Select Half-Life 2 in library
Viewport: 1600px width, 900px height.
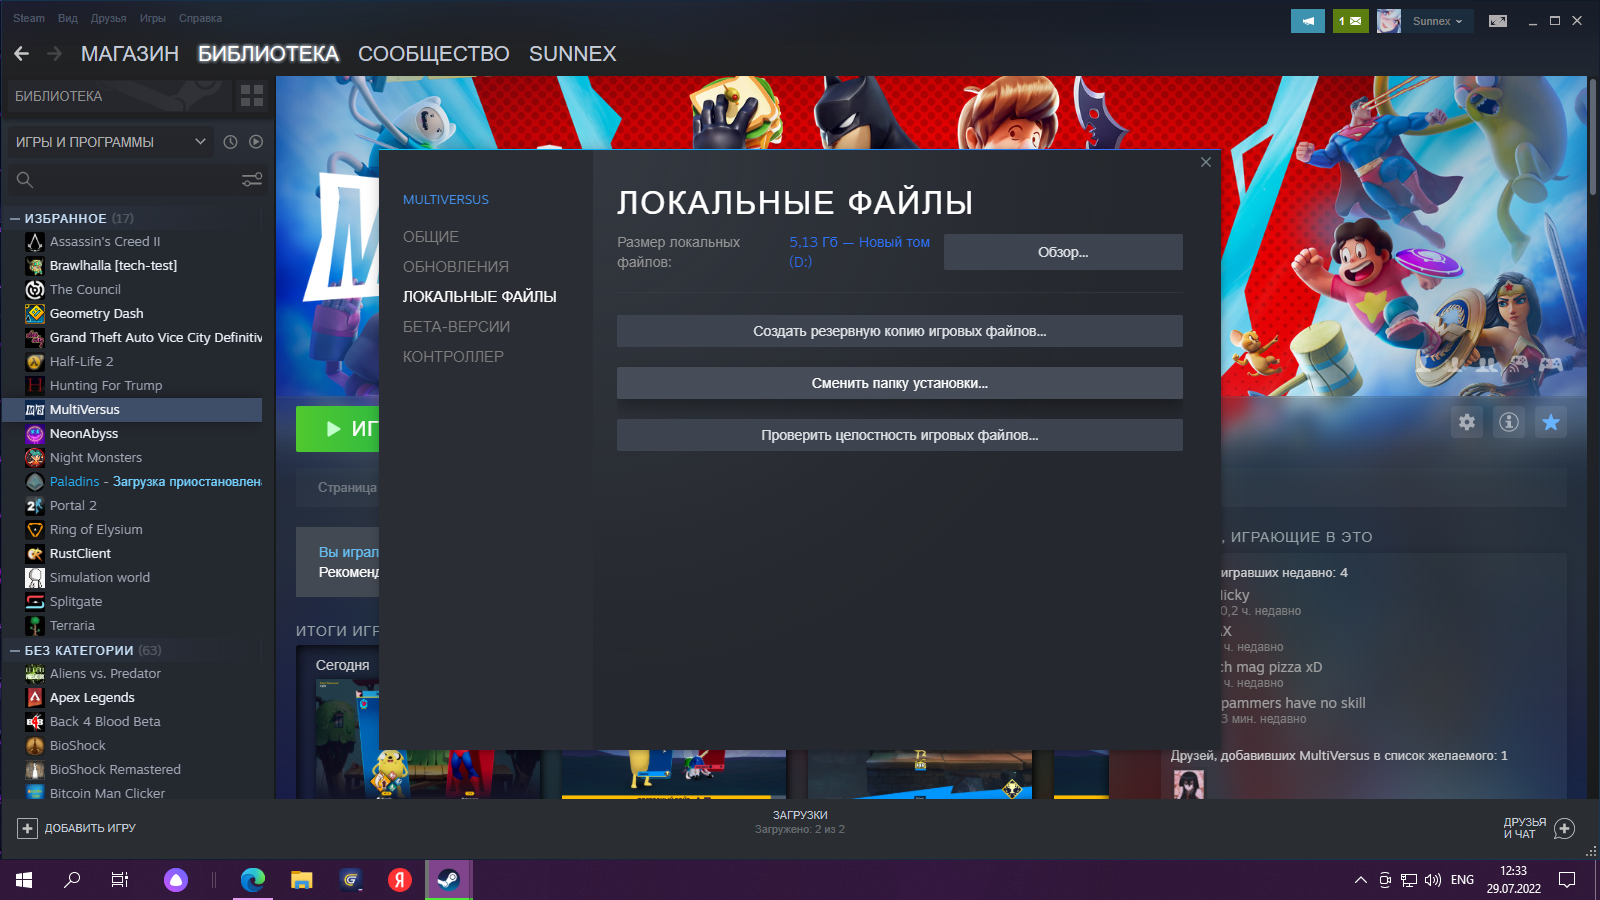[x=81, y=361]
